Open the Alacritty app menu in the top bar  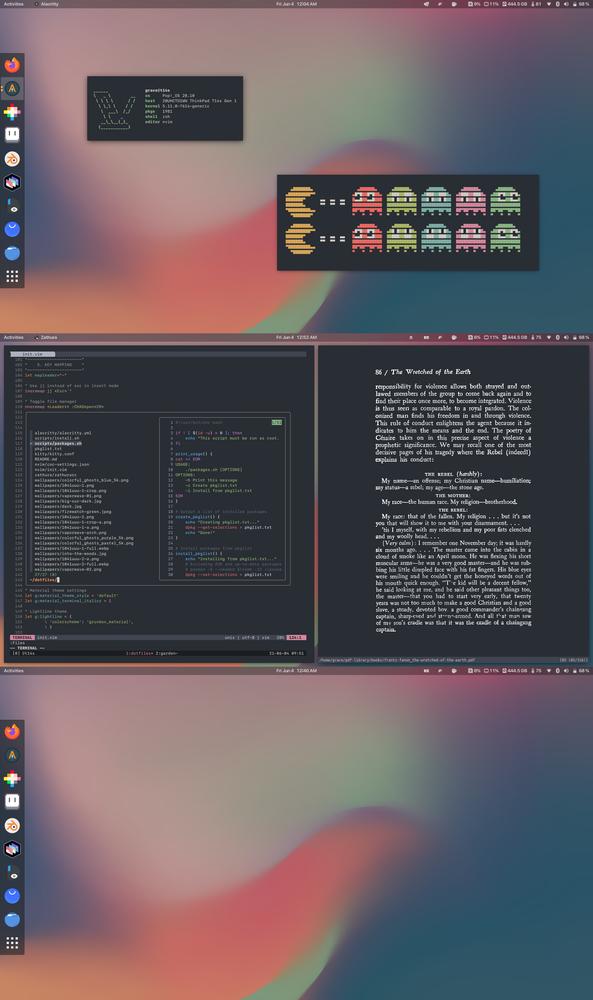(47, 4)
